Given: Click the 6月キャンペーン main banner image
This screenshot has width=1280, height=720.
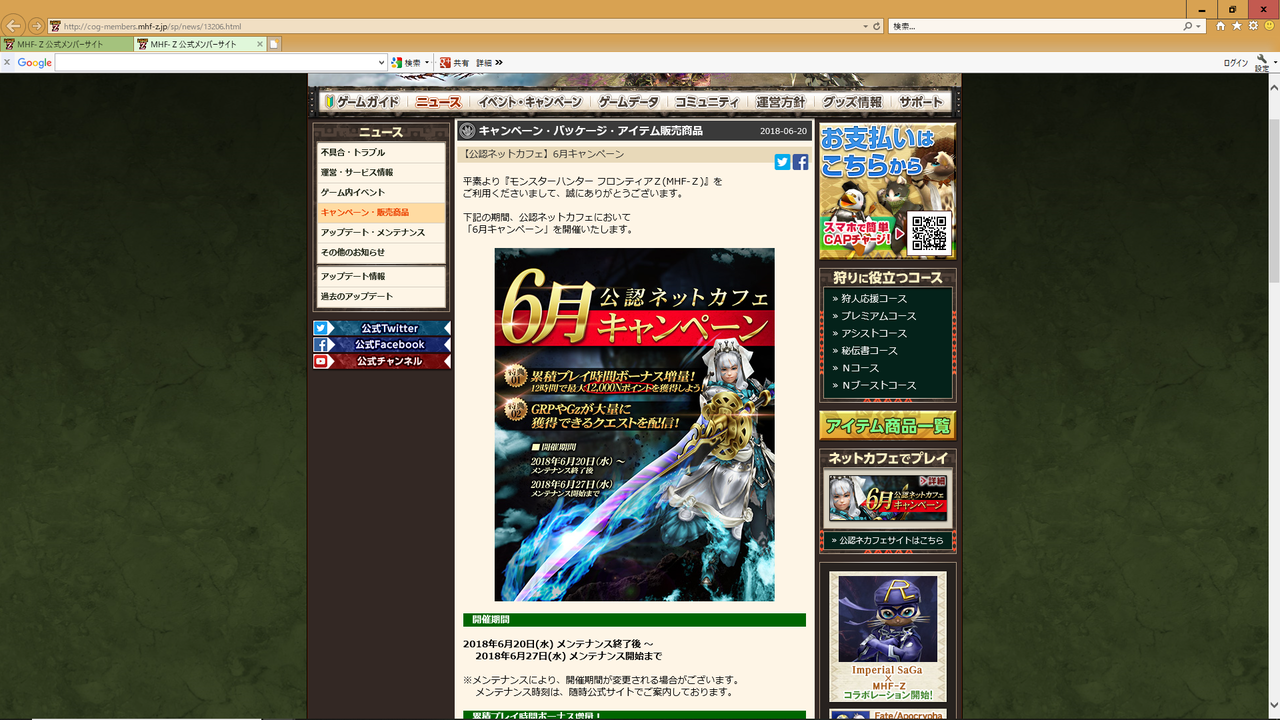Looking at the screenshot, I should tap(634, 425).
